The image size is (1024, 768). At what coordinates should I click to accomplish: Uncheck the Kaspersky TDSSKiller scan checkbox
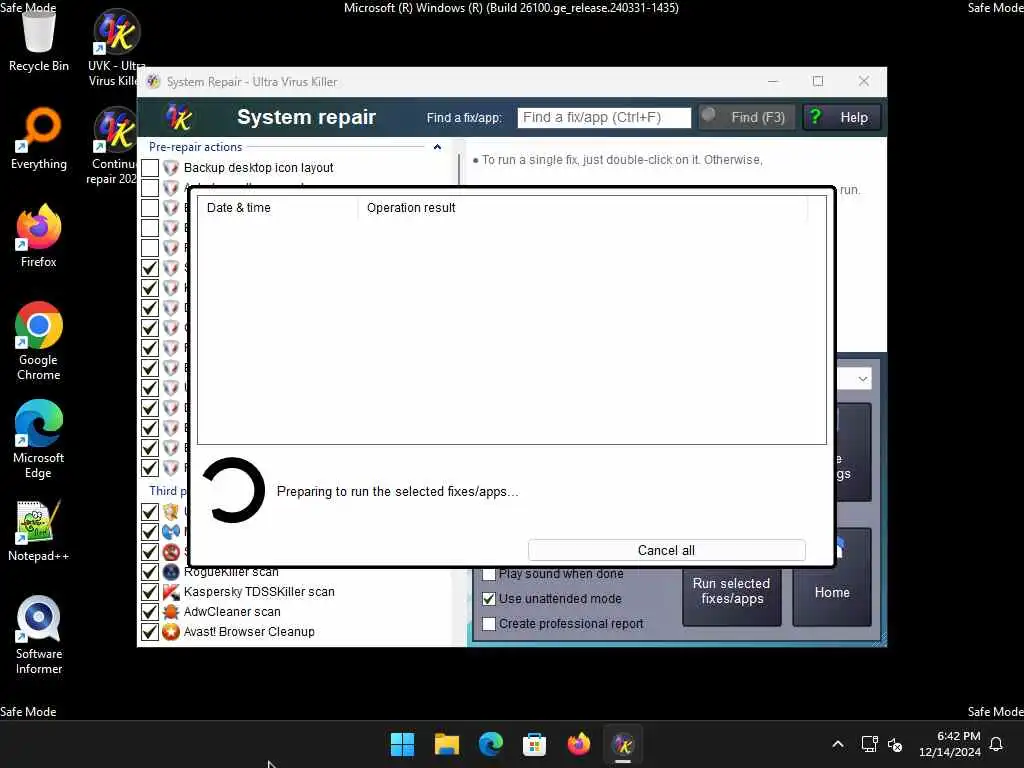pos(150,592)
